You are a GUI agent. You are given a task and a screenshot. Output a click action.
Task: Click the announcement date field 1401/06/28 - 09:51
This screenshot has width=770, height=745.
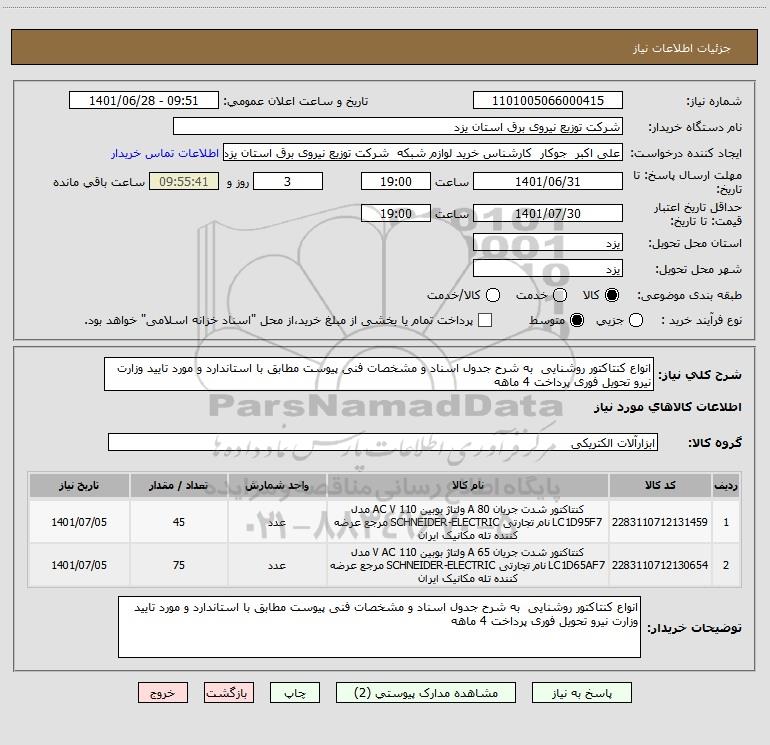pos(144,101)
